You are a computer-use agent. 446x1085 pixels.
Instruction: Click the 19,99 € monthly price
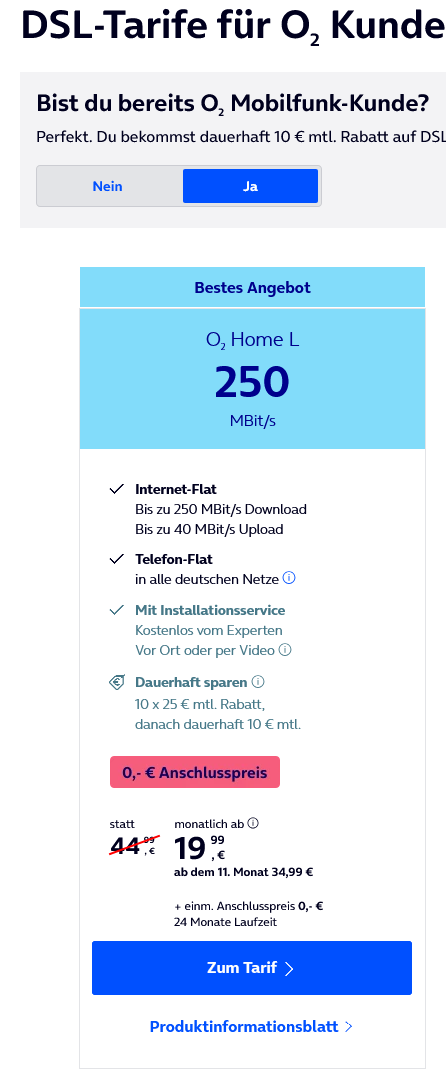[x=200, y=848]
